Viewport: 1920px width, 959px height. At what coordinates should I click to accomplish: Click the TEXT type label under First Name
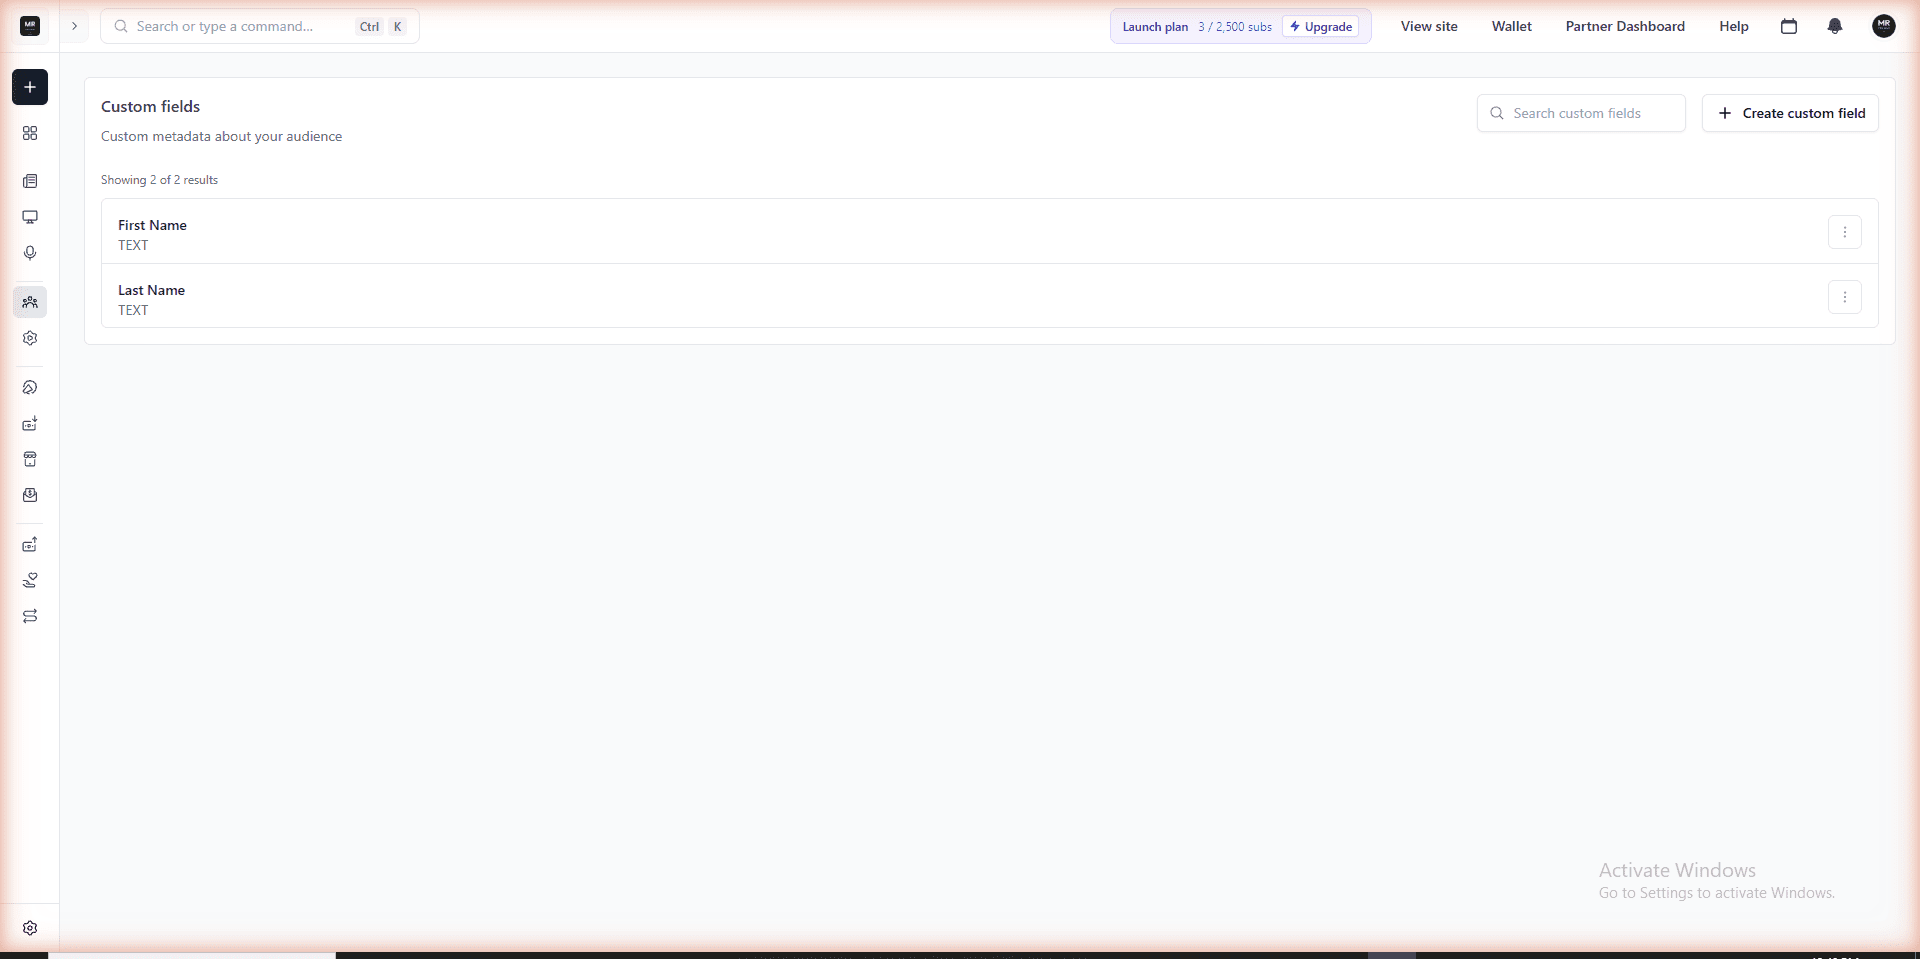(133, 245)
